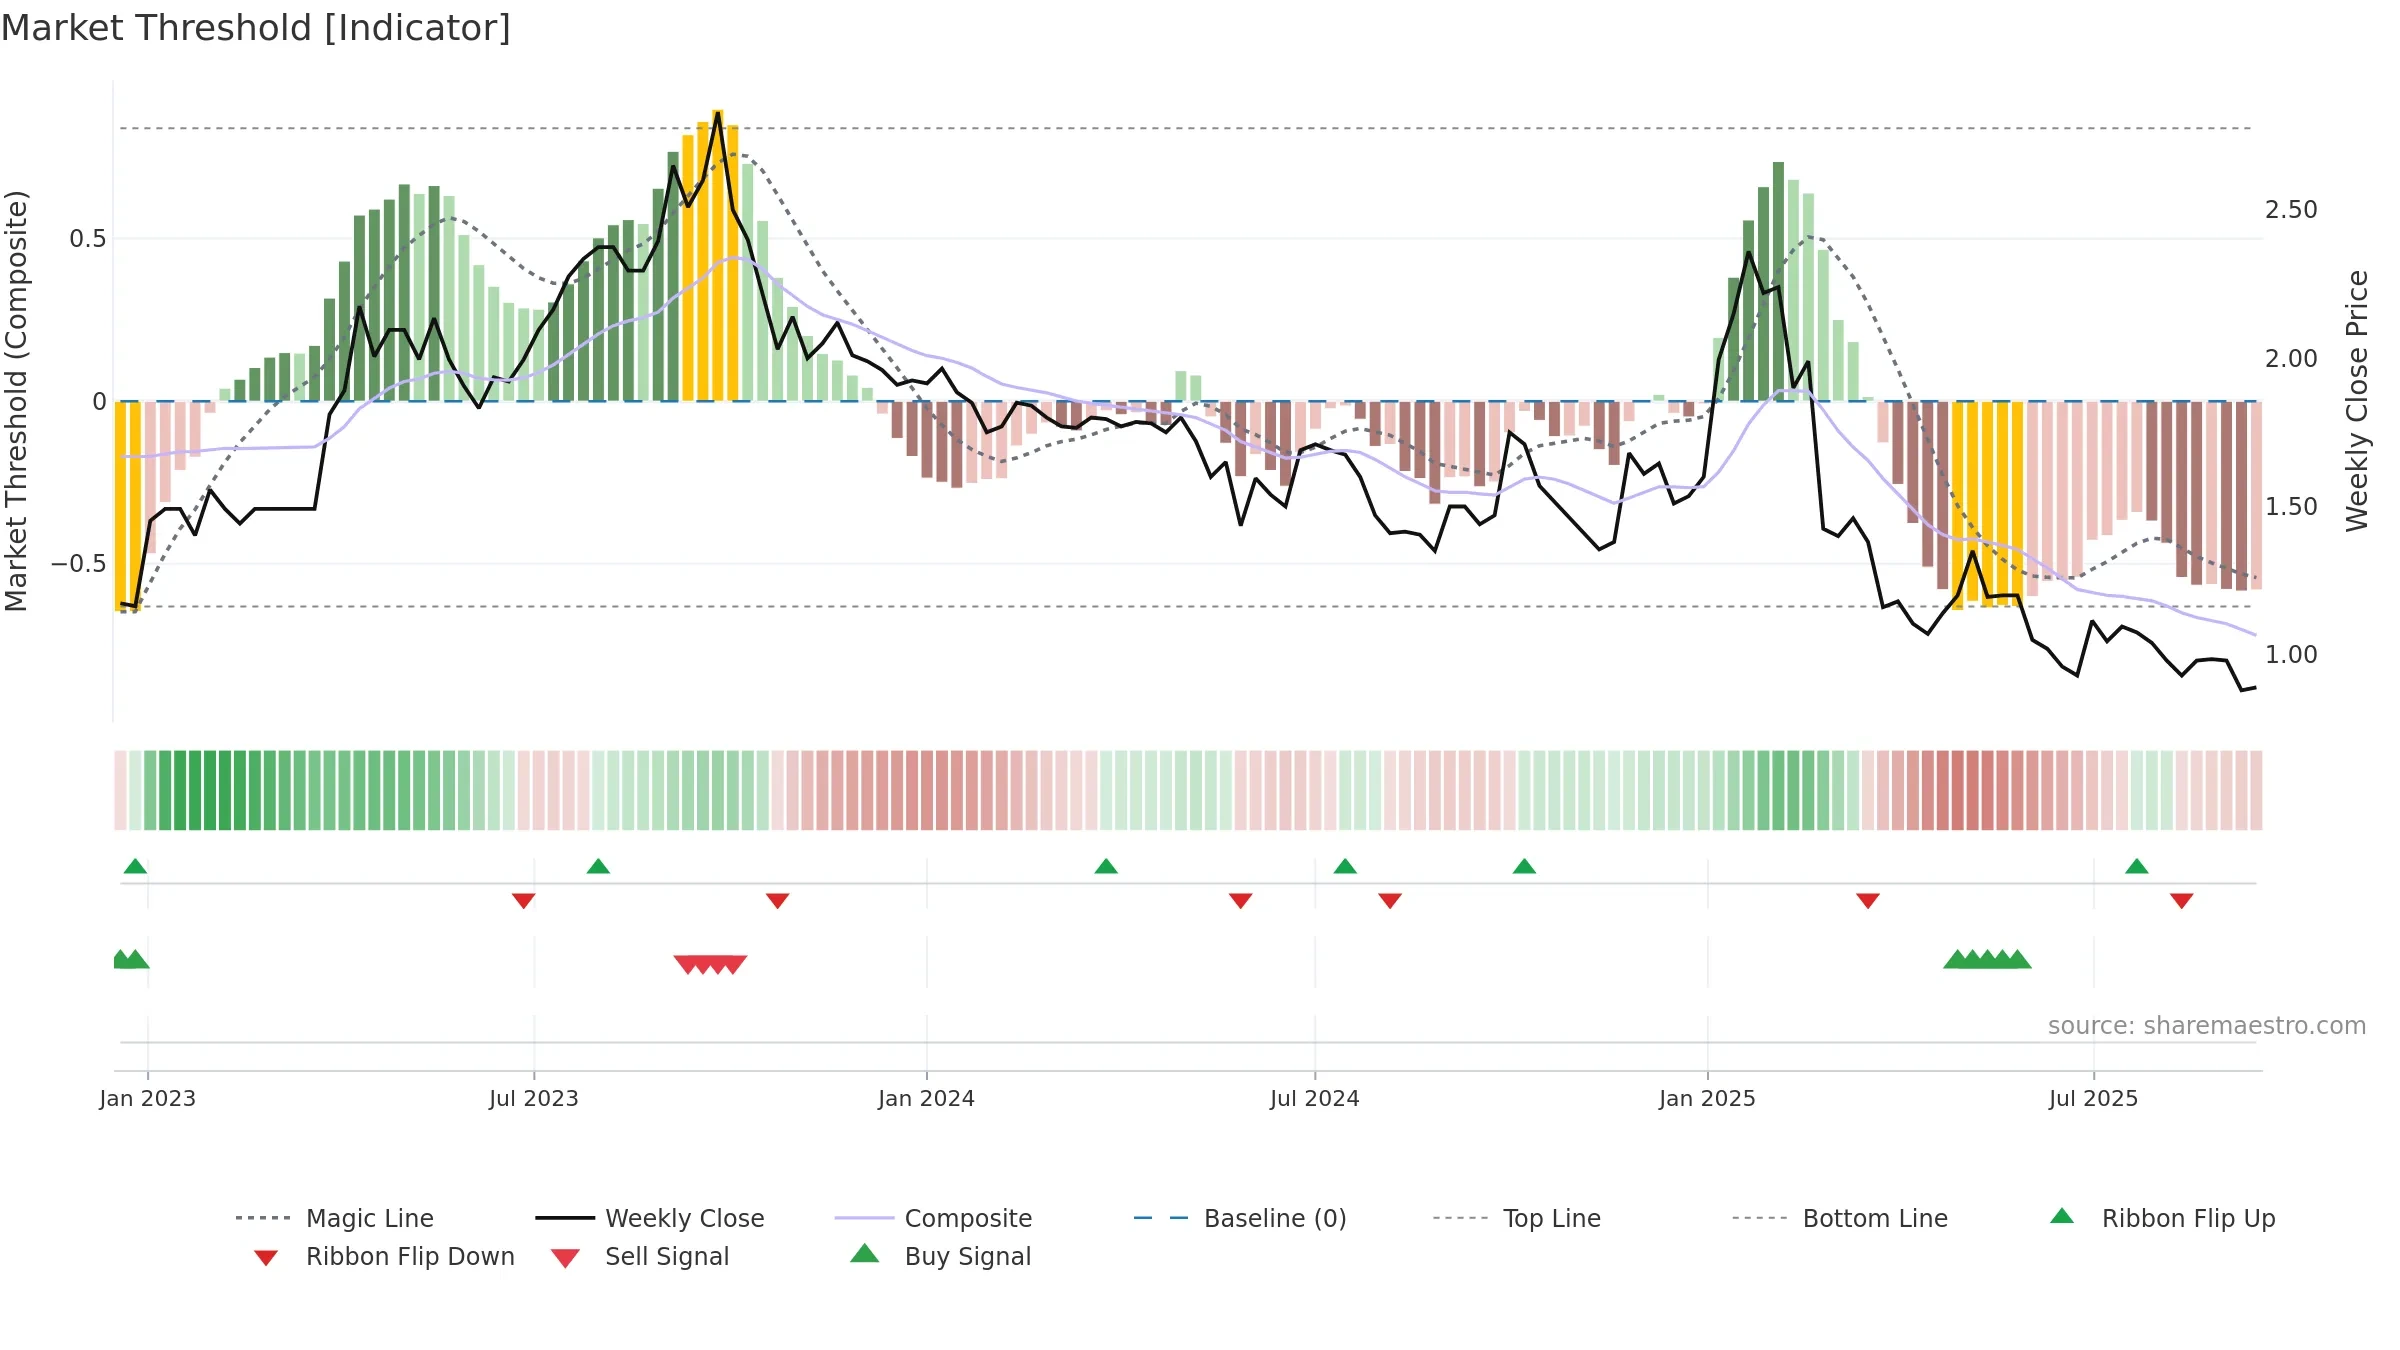Click the ribbon flip up marker near Jan 2023

click(135, 866)
